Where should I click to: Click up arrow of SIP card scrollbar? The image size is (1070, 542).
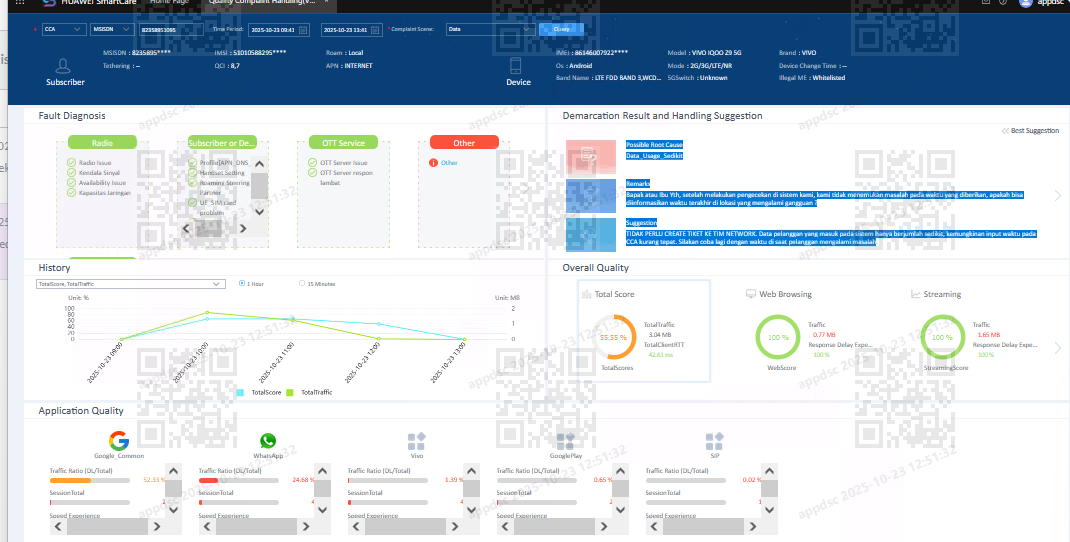769,471
